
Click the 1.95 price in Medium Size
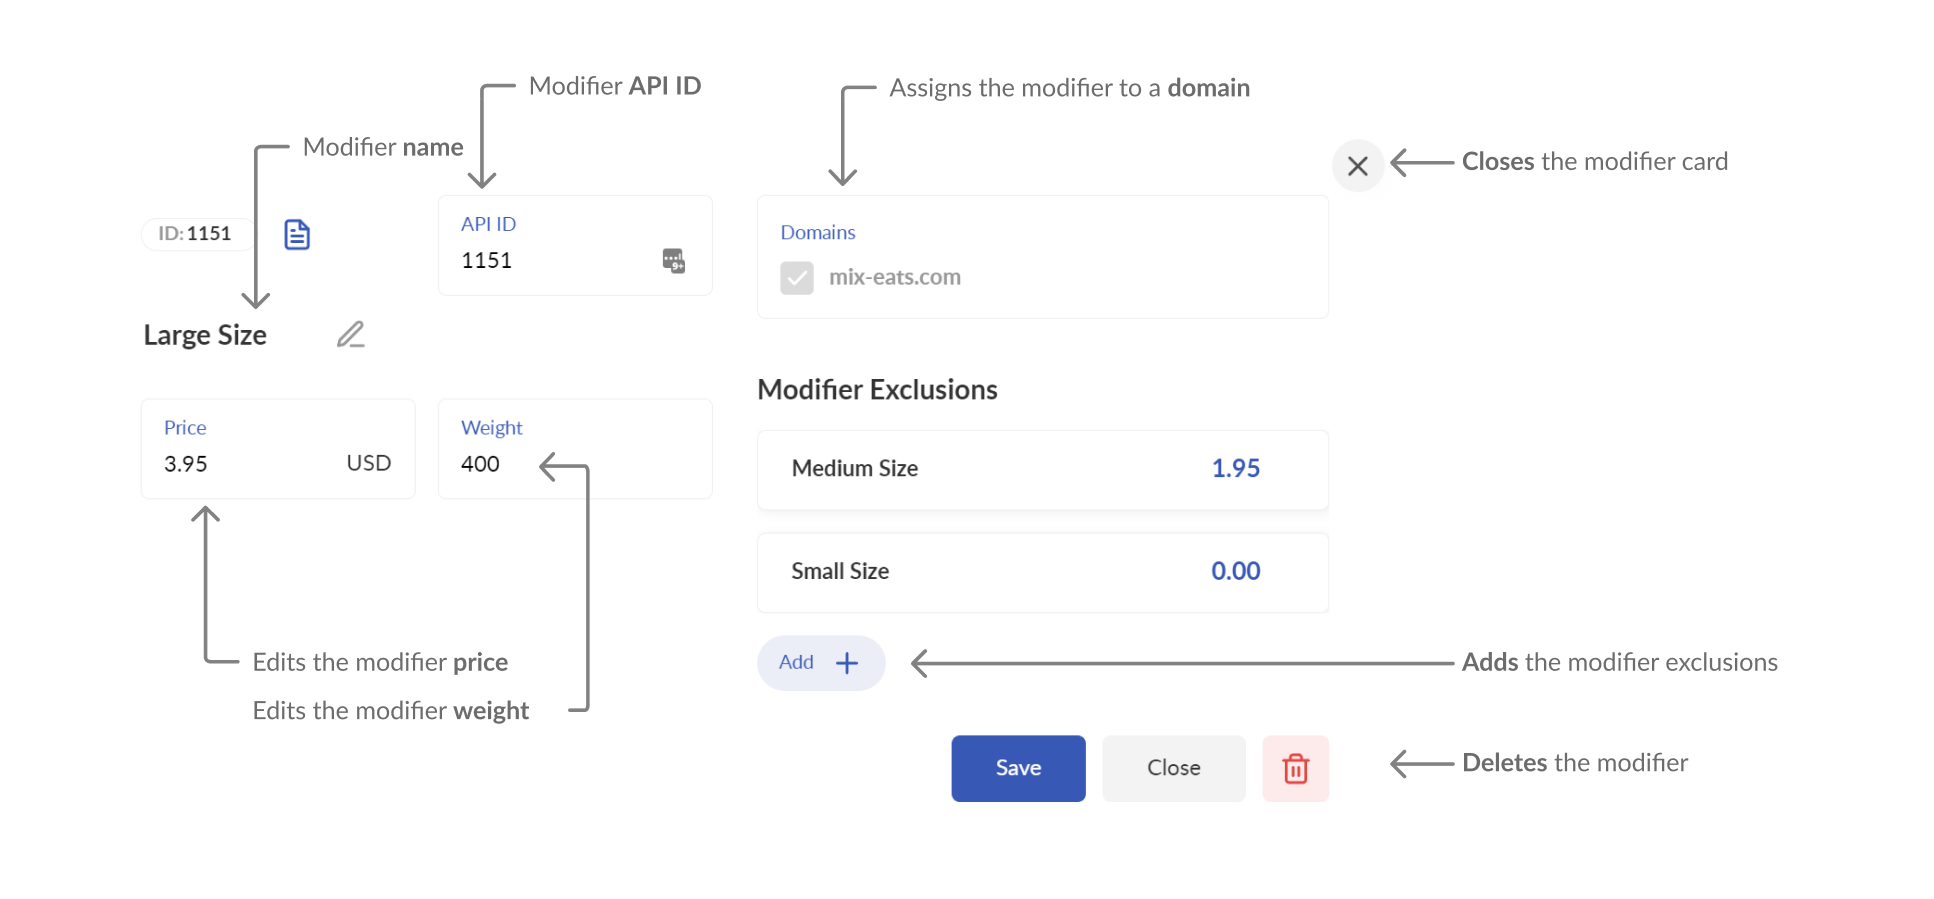tap(1236, 469)
